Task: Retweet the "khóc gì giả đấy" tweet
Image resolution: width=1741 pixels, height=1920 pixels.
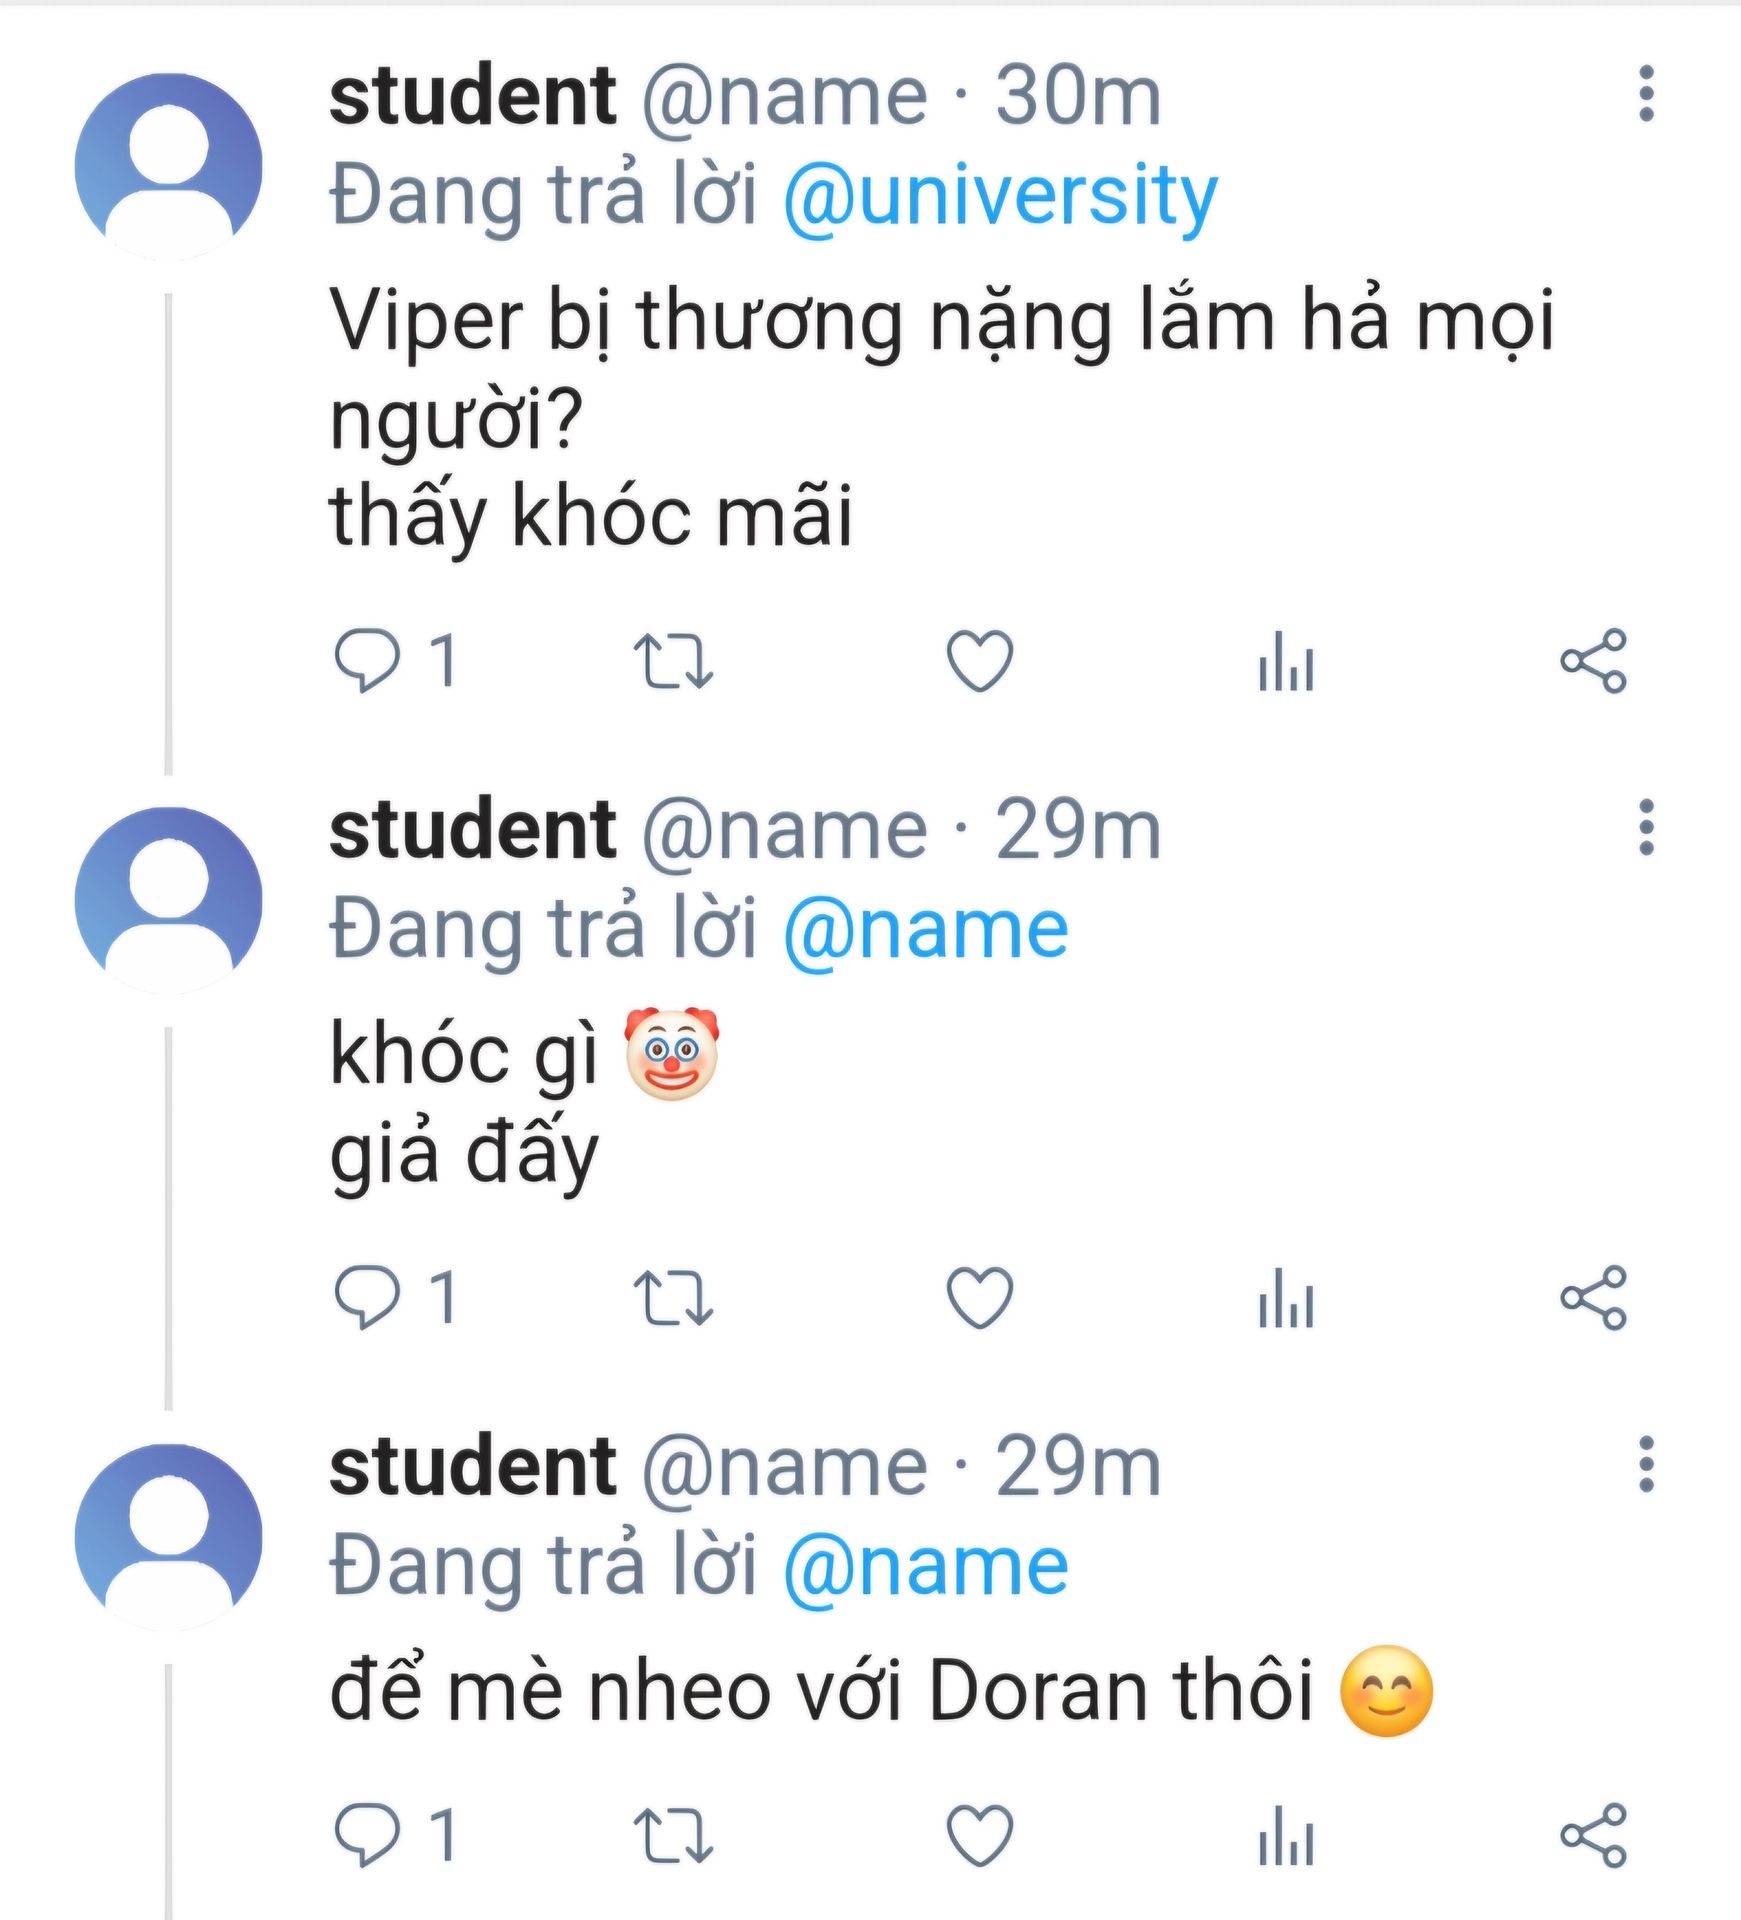Action: tap(673, 1298)
